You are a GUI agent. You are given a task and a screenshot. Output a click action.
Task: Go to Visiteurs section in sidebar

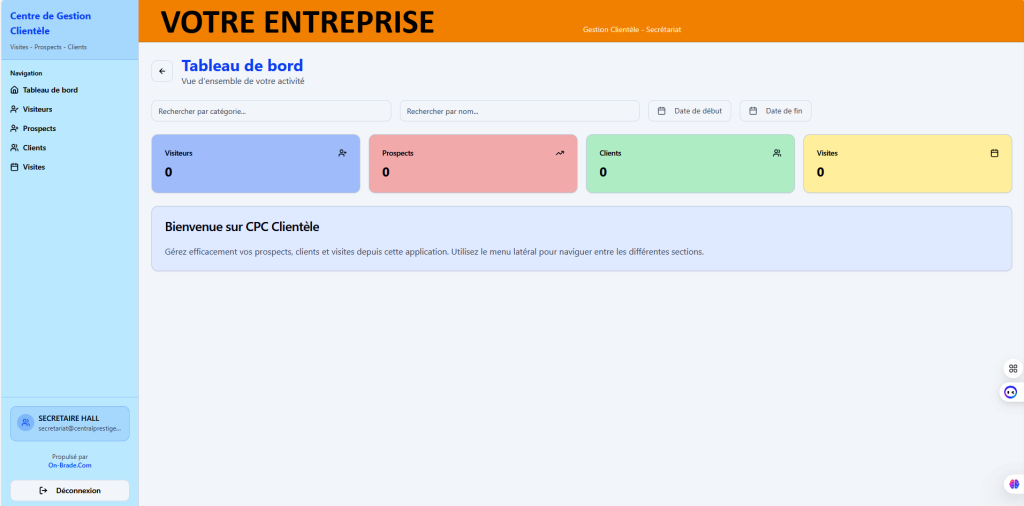[x=37, y=109]
